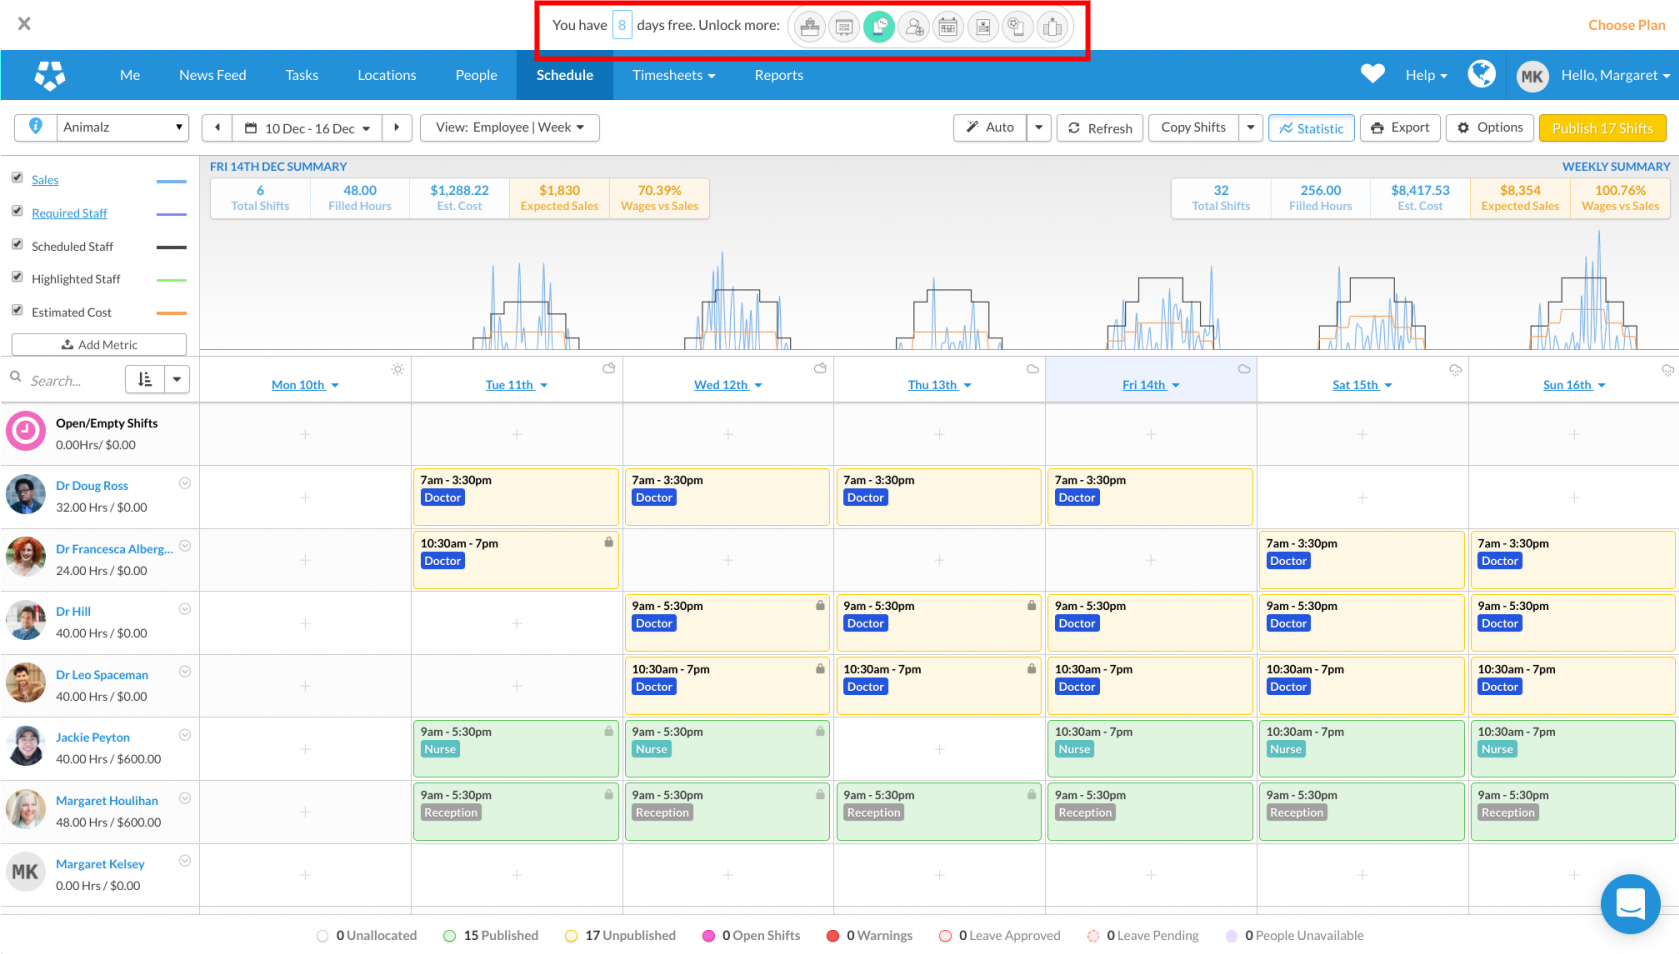Open the Copy Shifts dropdown arrow

1250,128
